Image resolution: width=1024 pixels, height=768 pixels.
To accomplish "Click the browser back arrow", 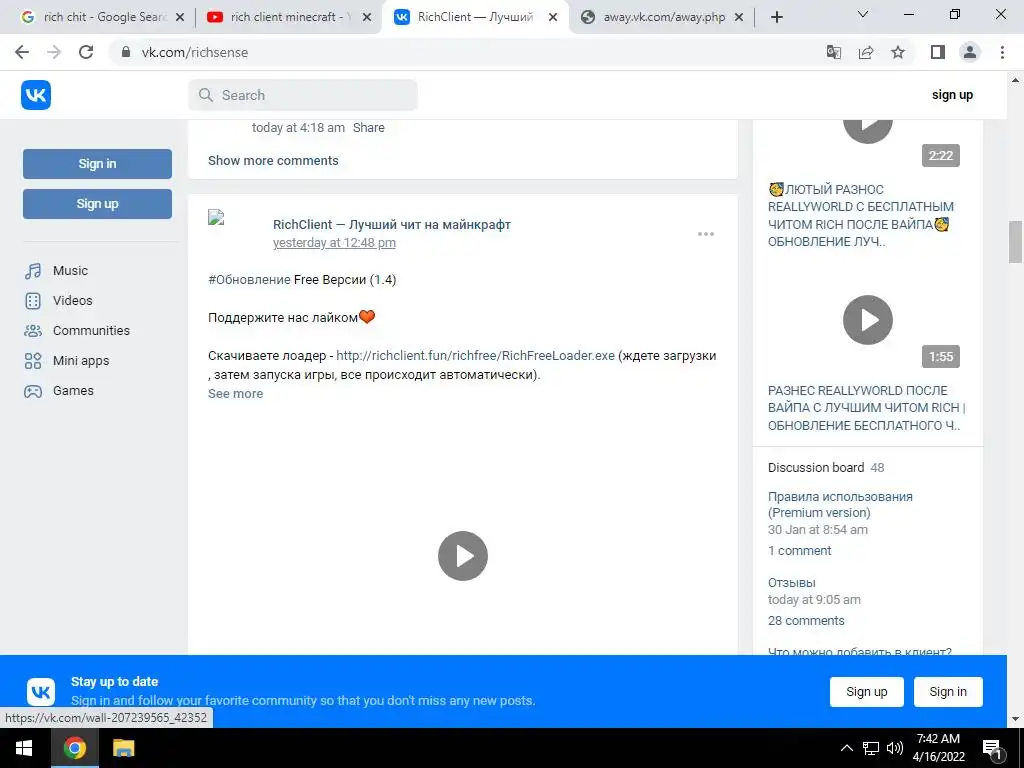I will coord(22,52).
